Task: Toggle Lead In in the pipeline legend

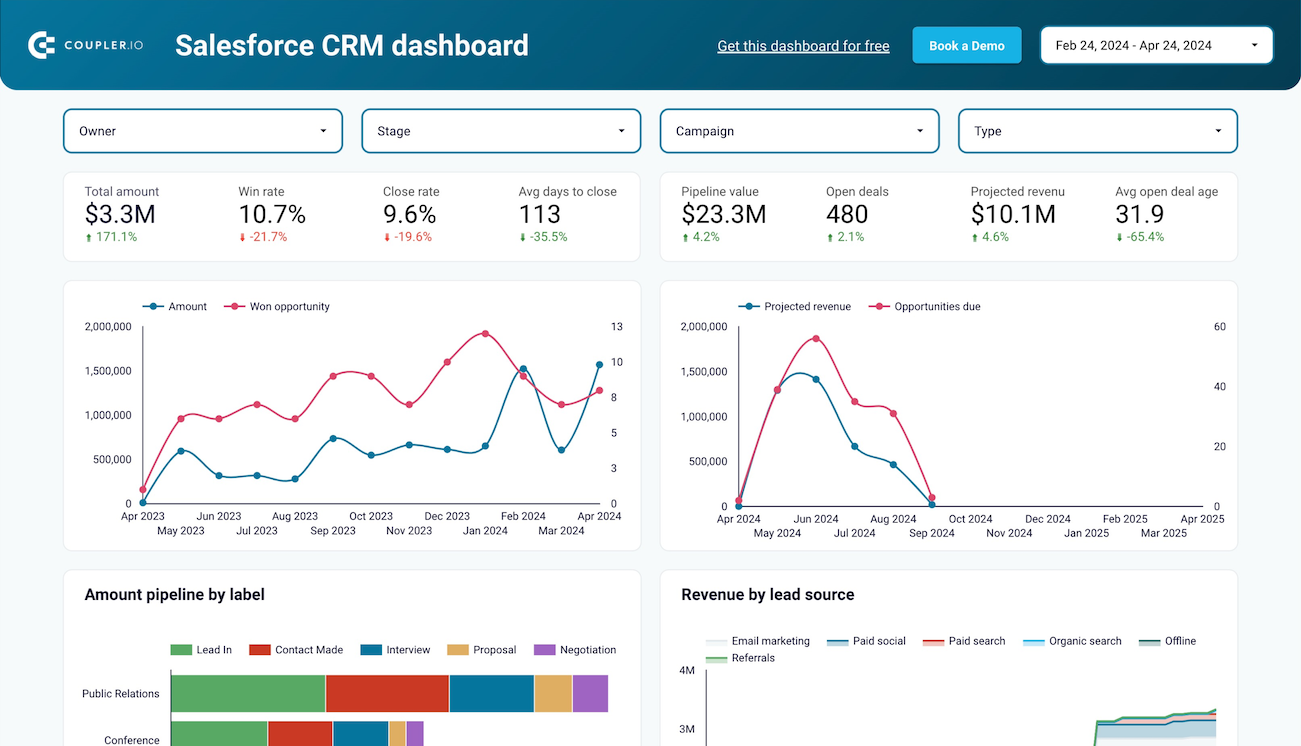Action: click(202, 649)
